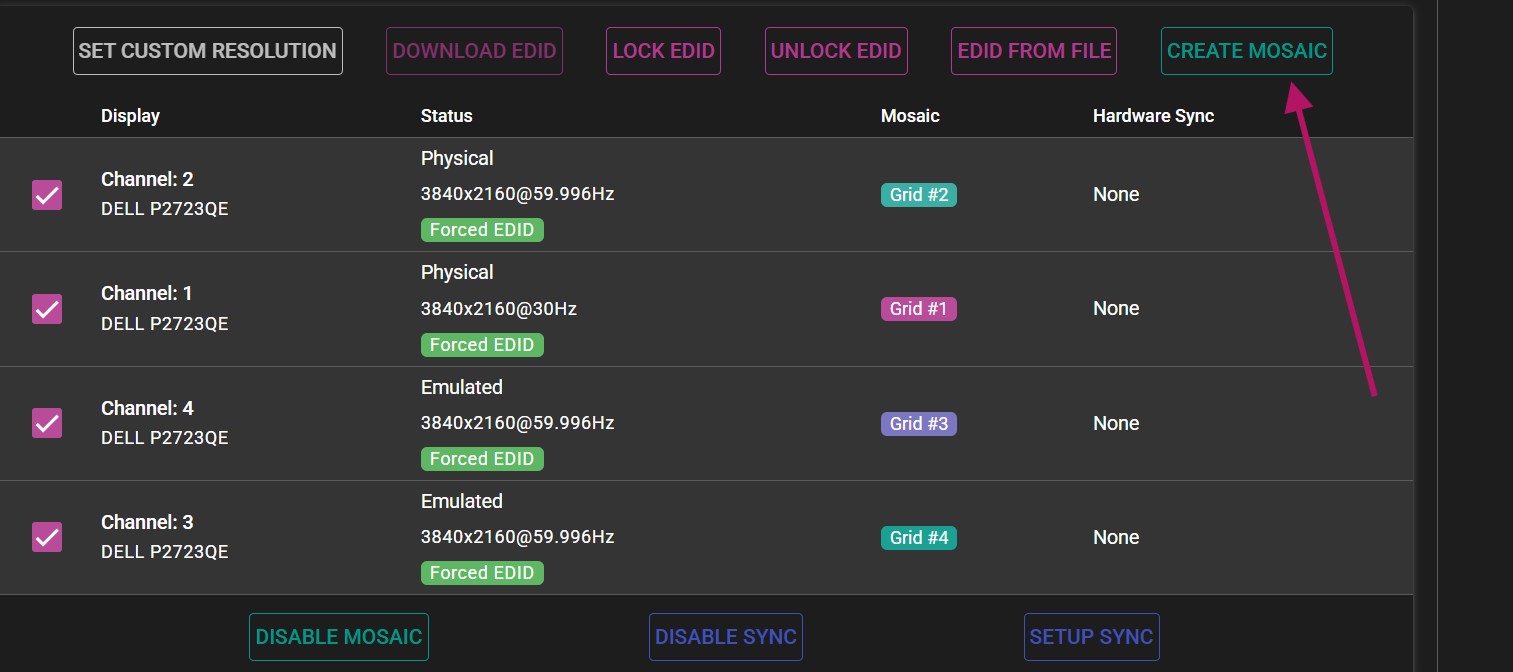Click the Disable Sync button
Viewport: 1513px width, 672px height.
725,637
